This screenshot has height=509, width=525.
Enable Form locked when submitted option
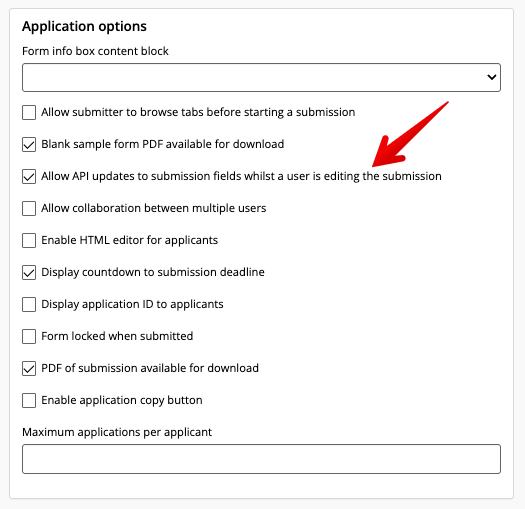point(29,336)
